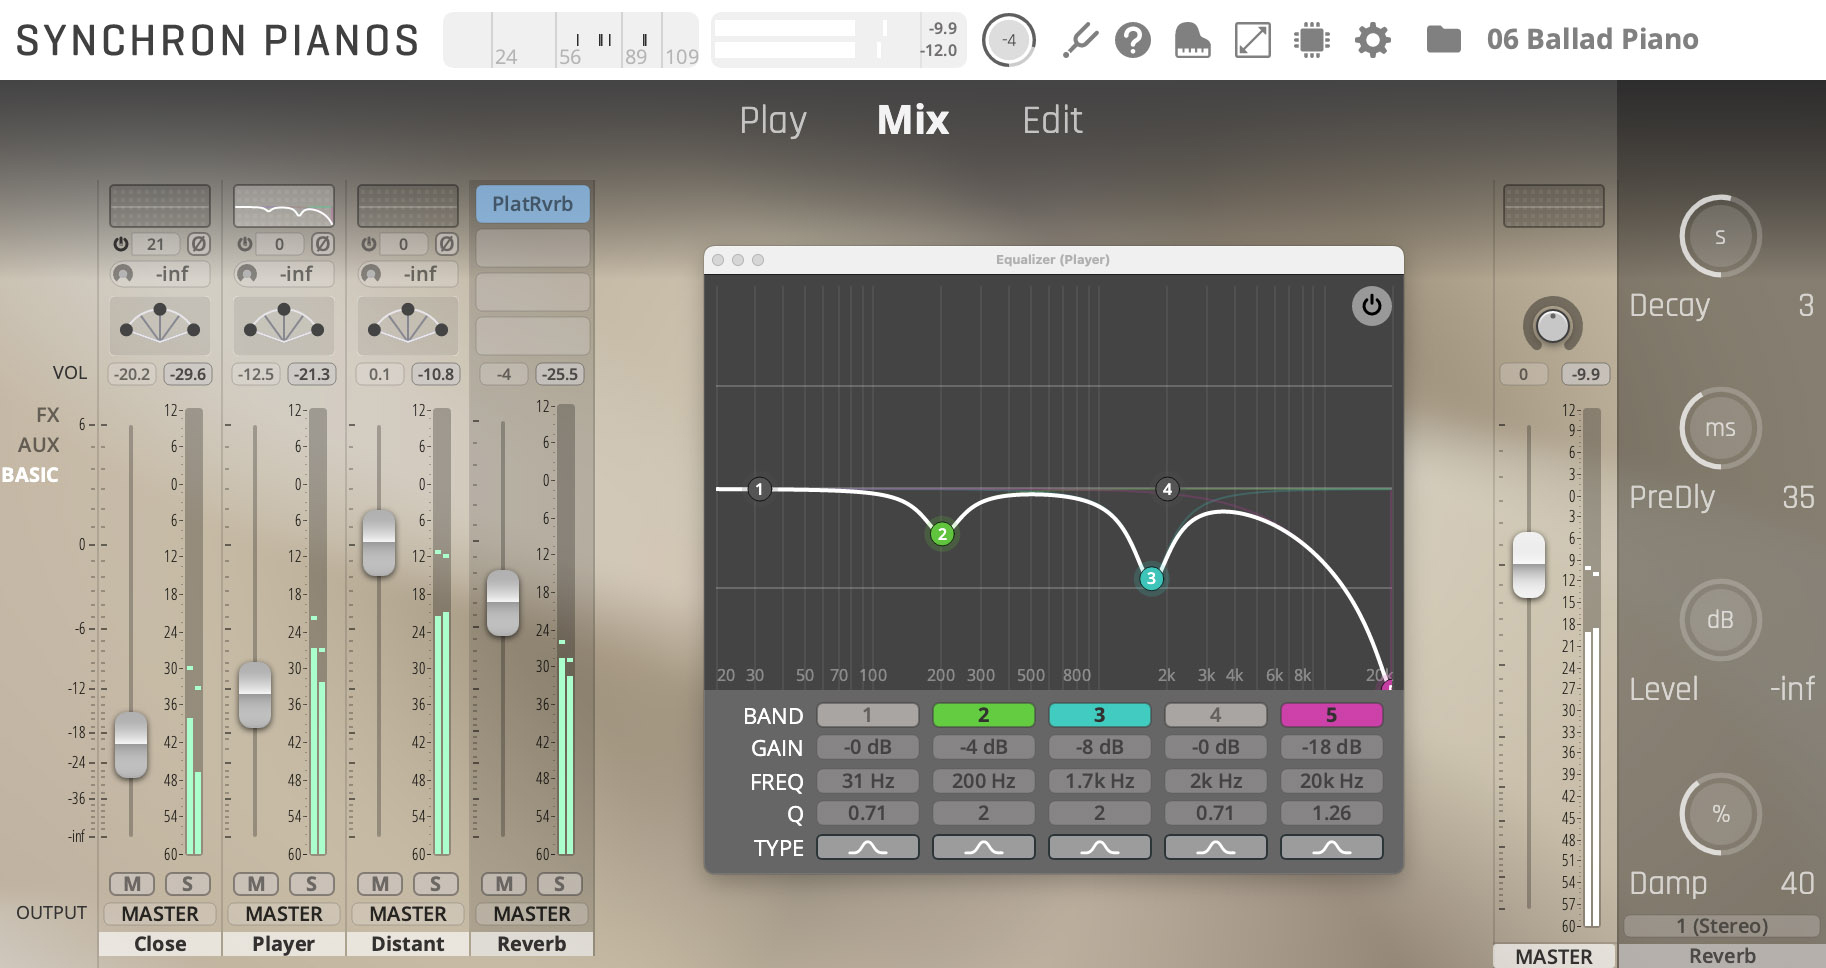Click the PreDly ms knob
Viewport: 1826px width, 968px height.
(1720, 428)
